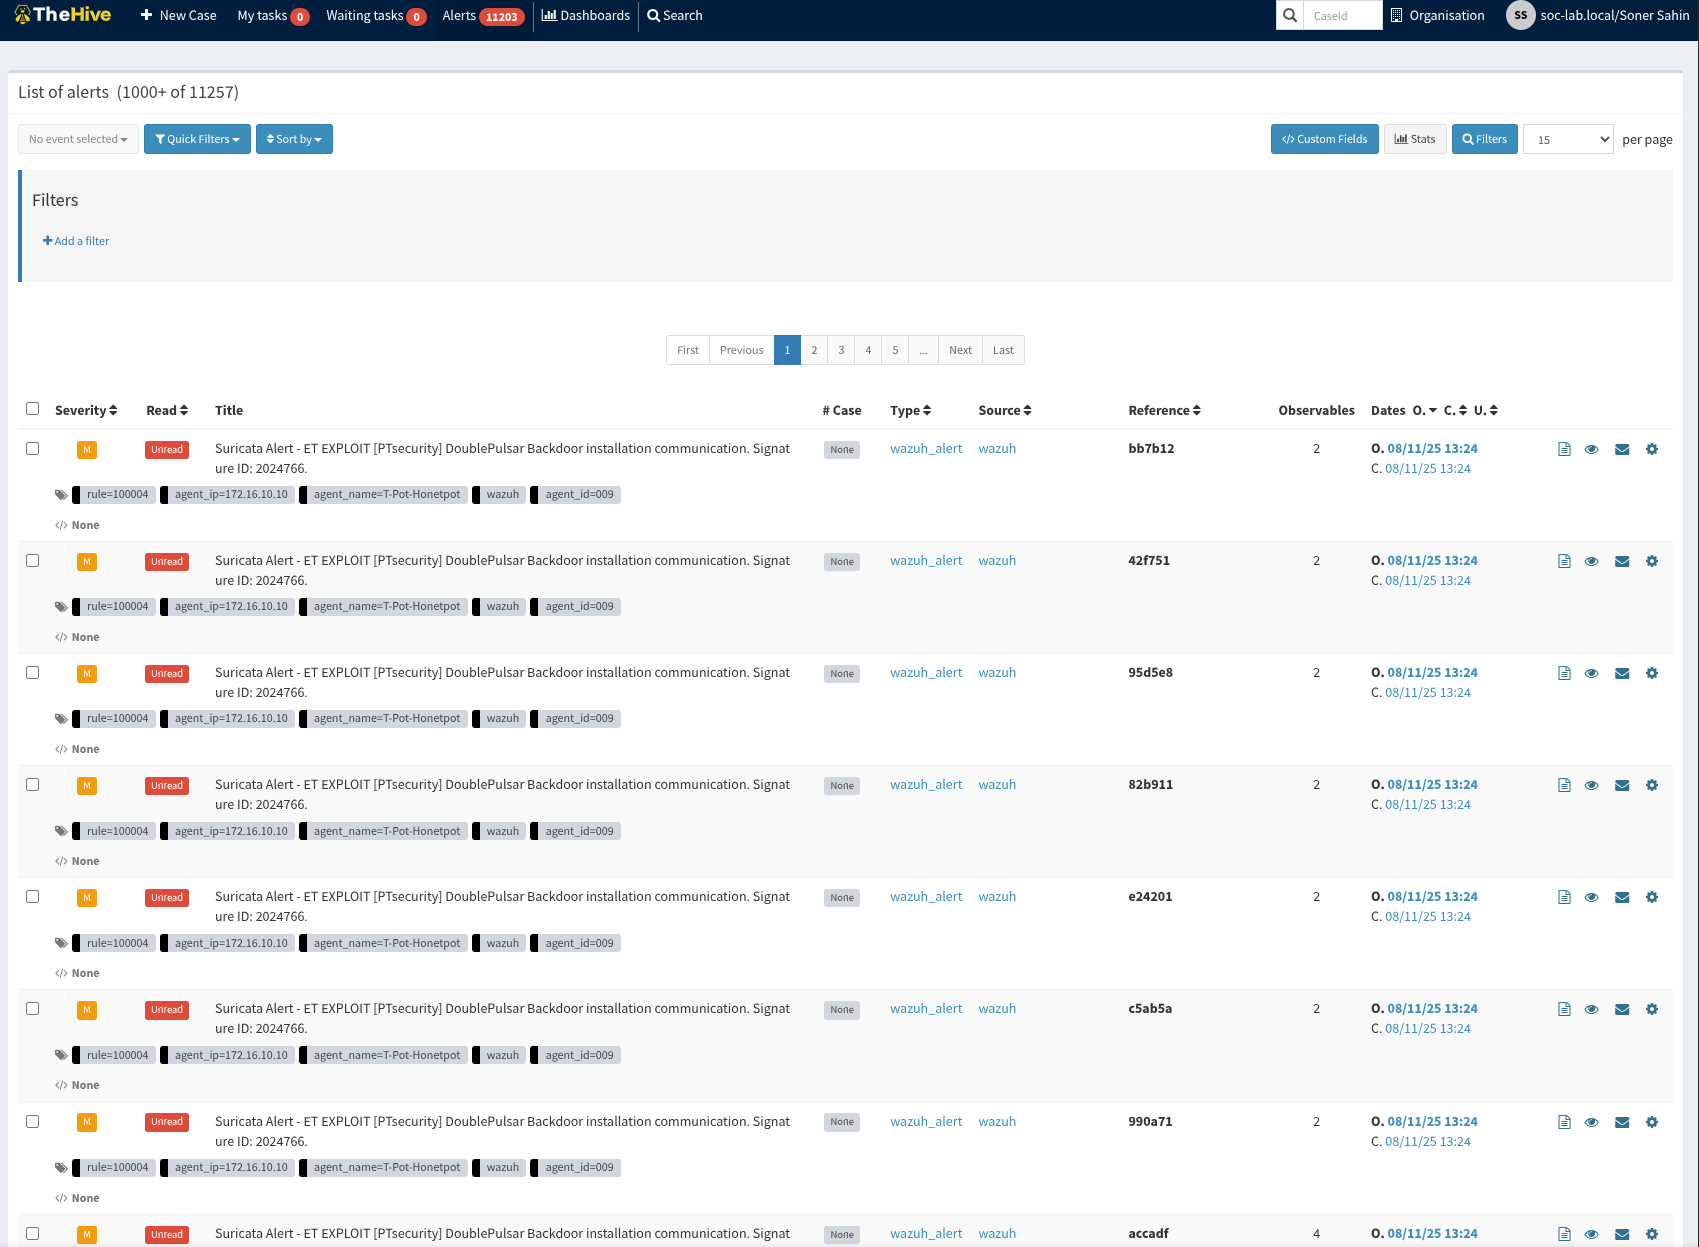Click the gear icon for alert 82b911
This screenshot has width=1699, height=1247.
point(1651,785)
